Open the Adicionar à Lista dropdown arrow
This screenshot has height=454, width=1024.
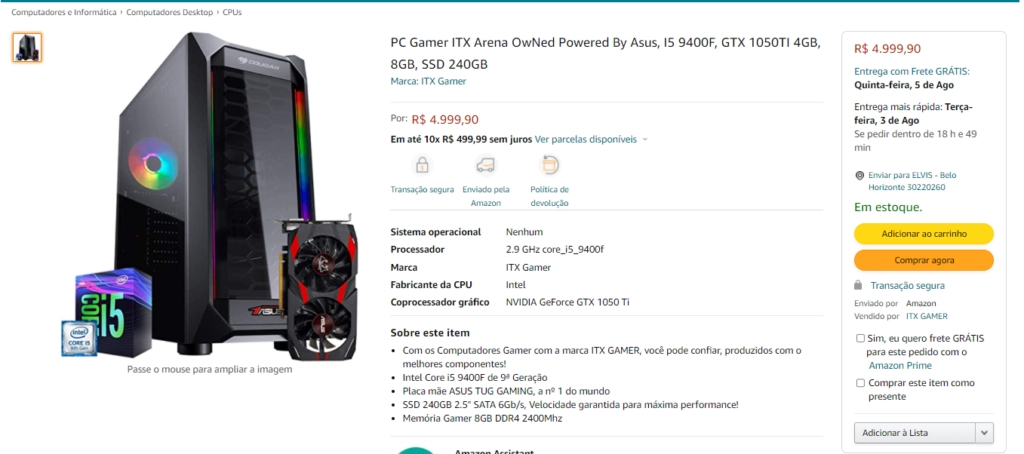pyautogui.click(x=984, y=433)
